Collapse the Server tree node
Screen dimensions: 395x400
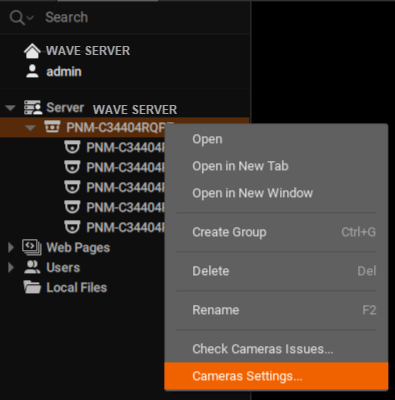click(x=11, y=108)
